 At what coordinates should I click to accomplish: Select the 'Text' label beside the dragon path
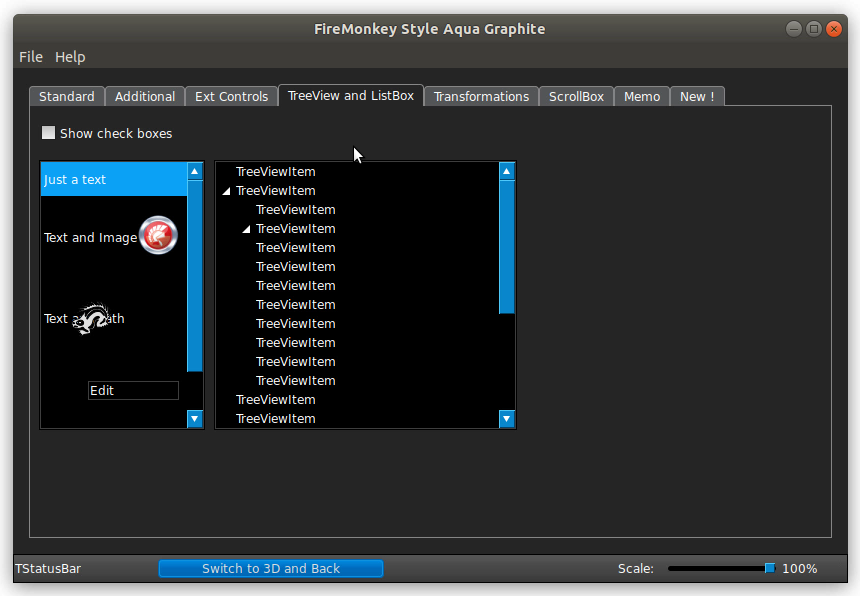click(55, 319)
